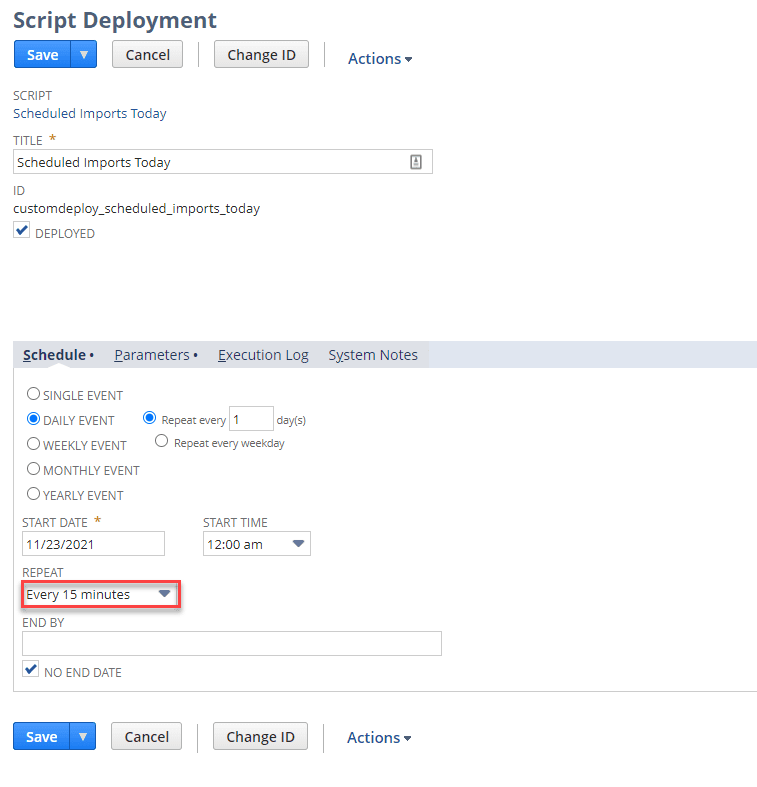This screenshot has width=757, height=787.
Task: Open the System Notes tab
Action: point(373,355)
